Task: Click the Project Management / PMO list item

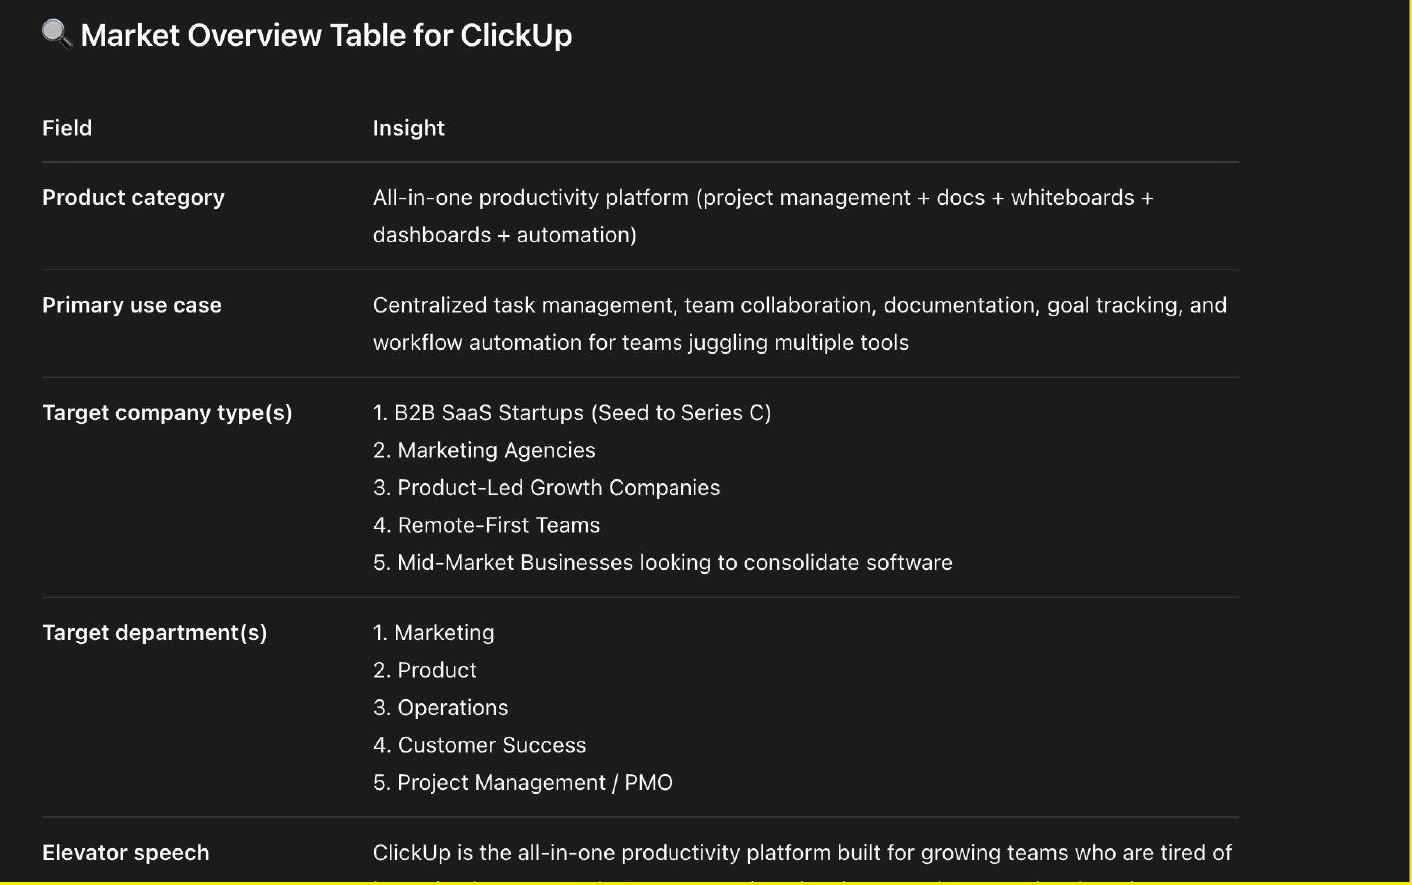Action: [x=522, y=783]
